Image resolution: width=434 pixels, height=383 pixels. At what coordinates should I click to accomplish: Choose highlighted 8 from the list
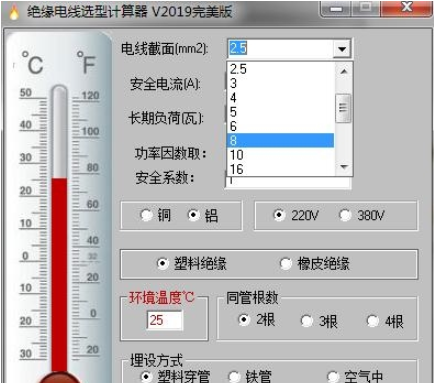tap(280, 140)
